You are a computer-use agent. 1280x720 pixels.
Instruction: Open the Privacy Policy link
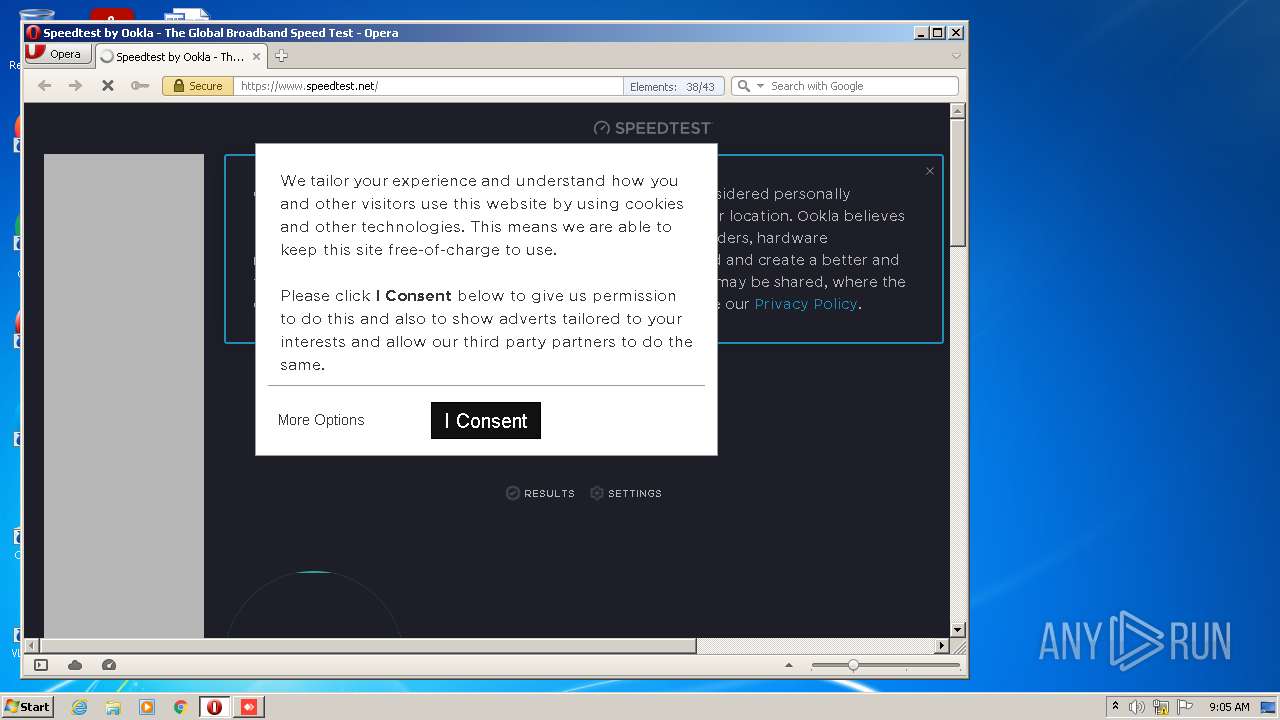pyautogui.click(x=806, y=304)
